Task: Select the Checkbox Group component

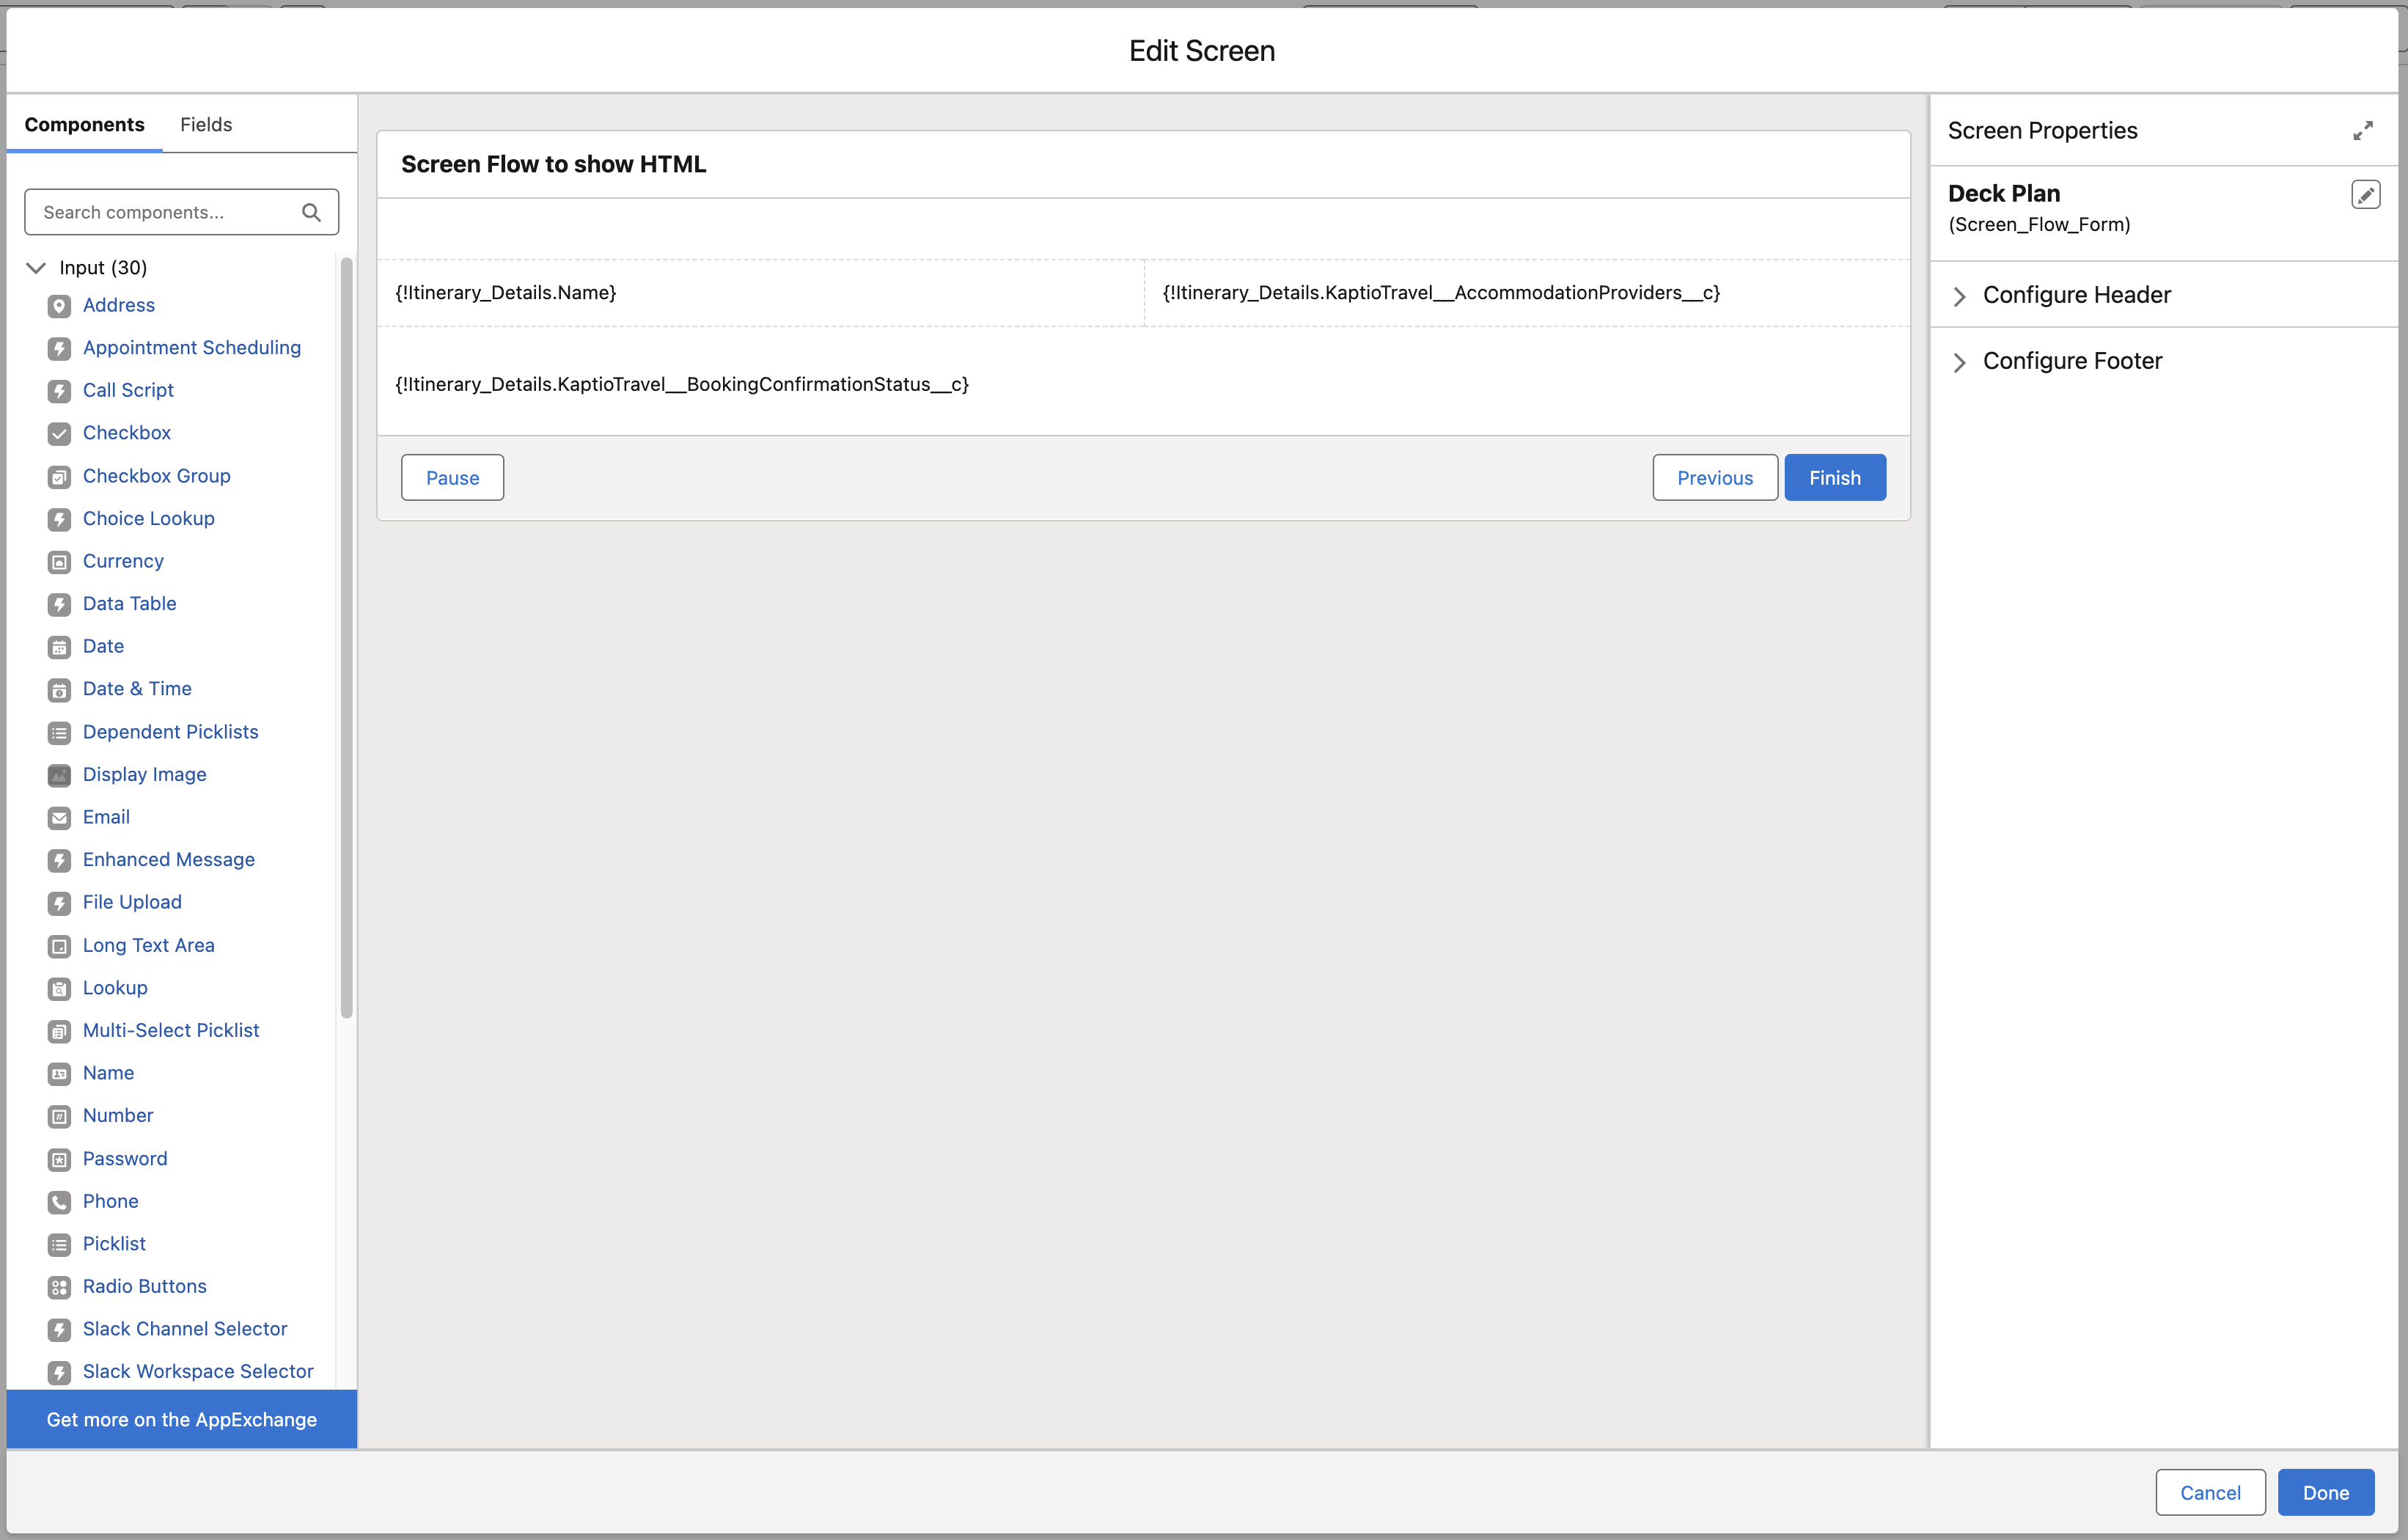Action: pyautogui.click(x=156, y=476)
